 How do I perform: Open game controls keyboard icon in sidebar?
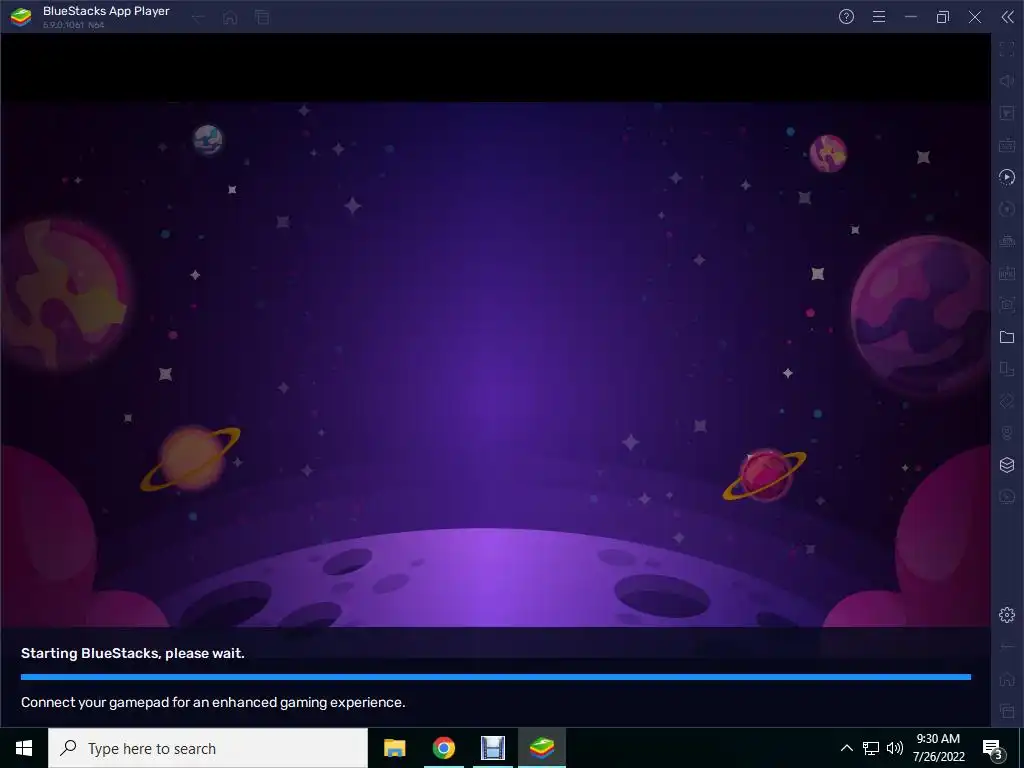[x=1007, y=144]
